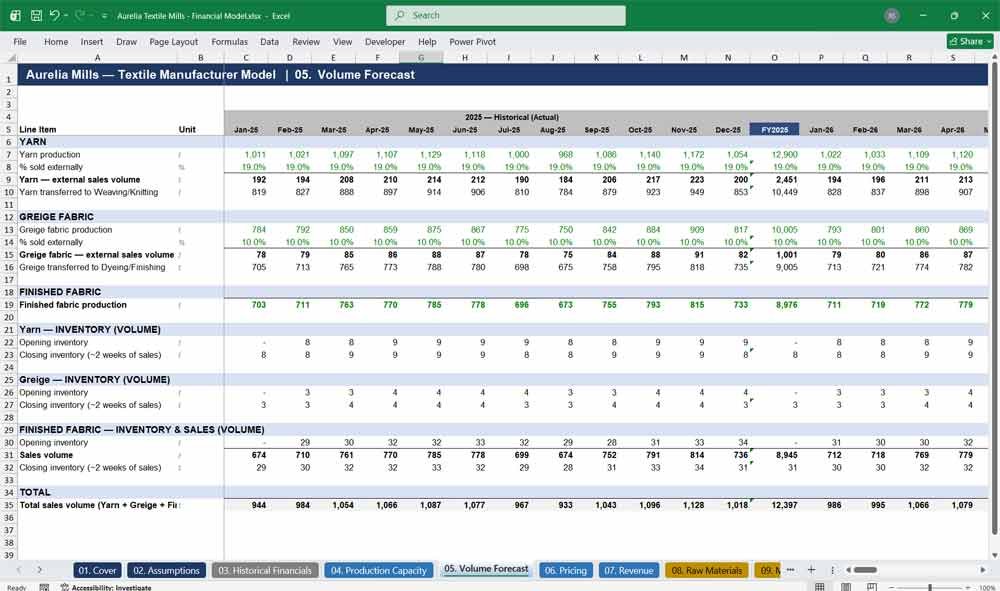This screenshot has width=1000, height=591.
Task: Click the horizontal scroll left arrow
Action: coord(848,570)
